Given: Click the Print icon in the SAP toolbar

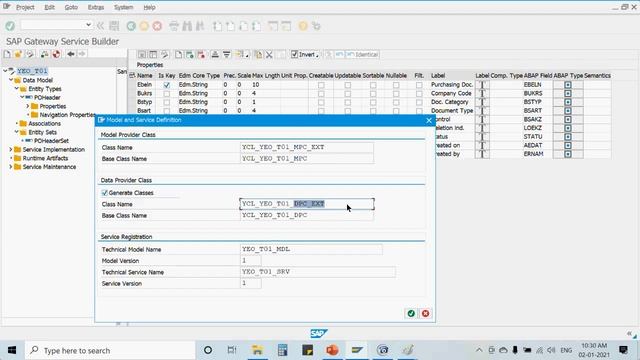Looking at the screenshot, I should pos(174,26).
